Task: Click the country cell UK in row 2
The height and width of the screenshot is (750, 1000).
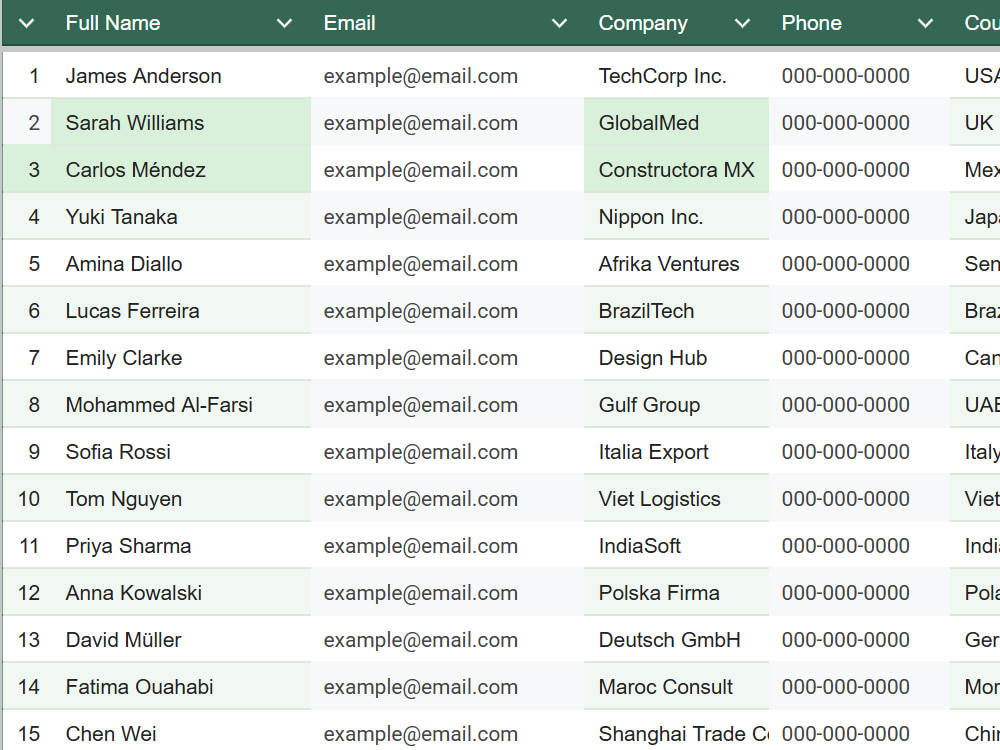Action: 975,122
